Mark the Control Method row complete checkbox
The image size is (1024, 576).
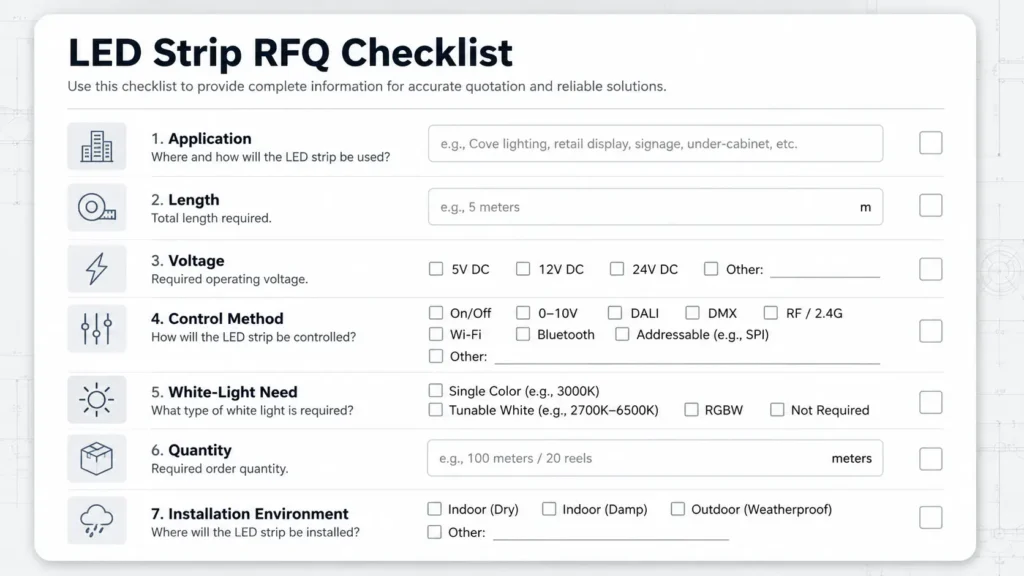click(931, 331)
